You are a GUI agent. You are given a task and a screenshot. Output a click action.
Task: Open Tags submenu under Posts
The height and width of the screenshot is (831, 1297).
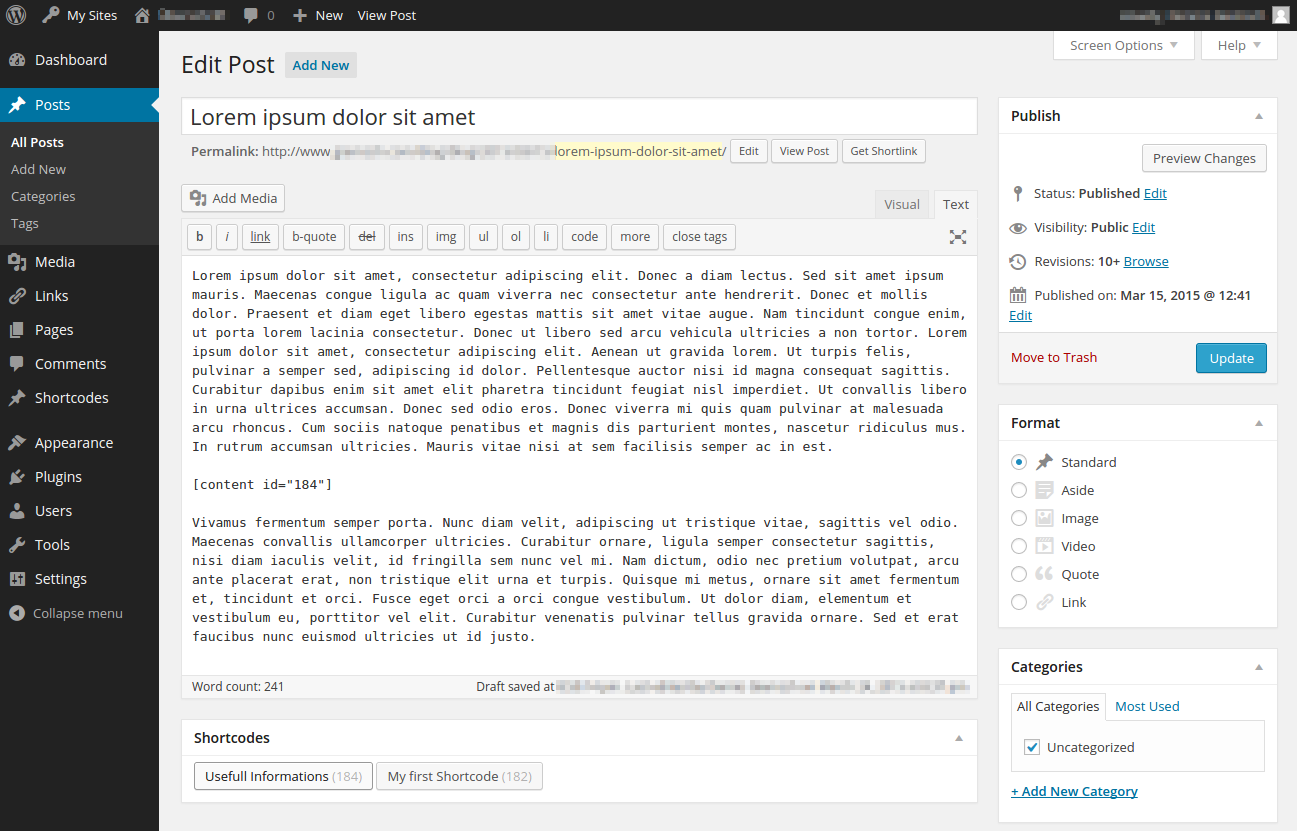[x=25, y=224]
